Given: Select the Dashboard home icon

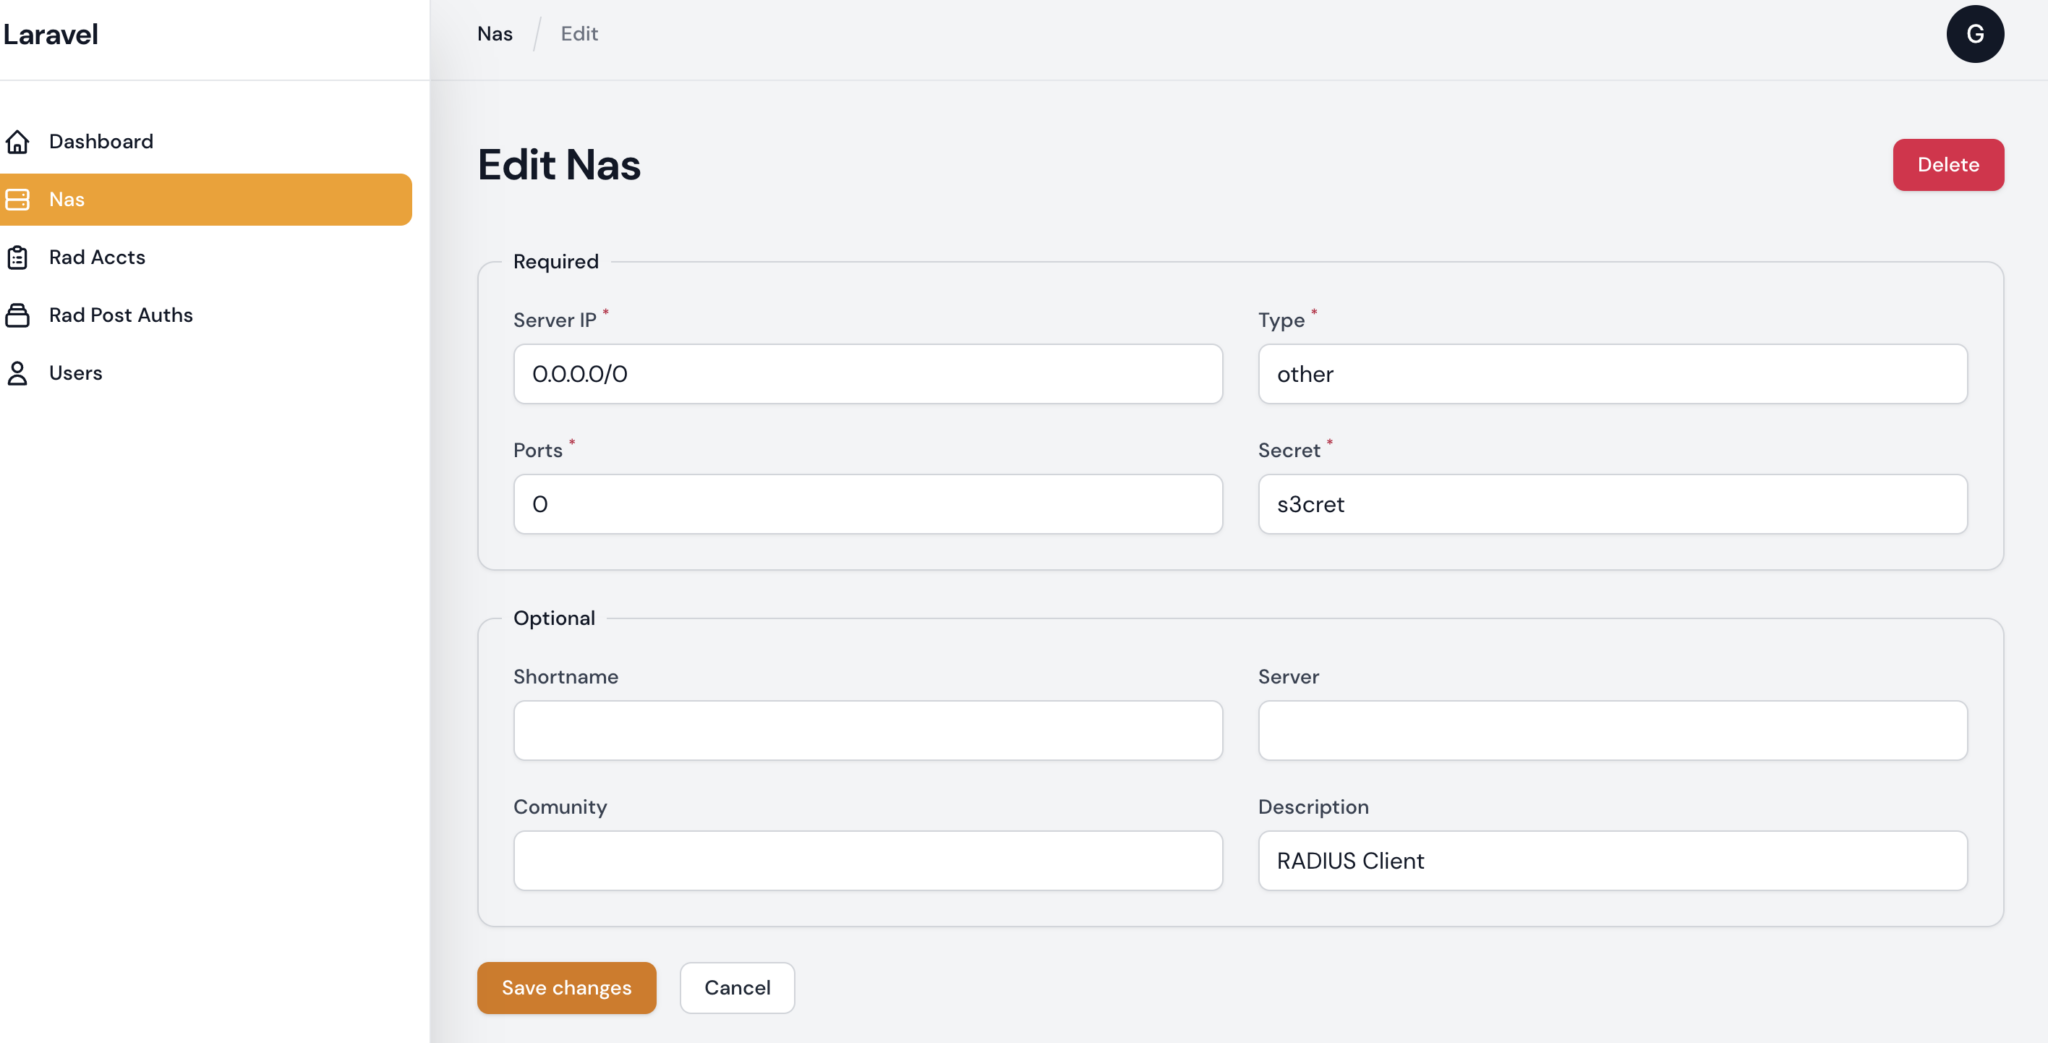Looking at the screenshot, I should click(18, 141).
